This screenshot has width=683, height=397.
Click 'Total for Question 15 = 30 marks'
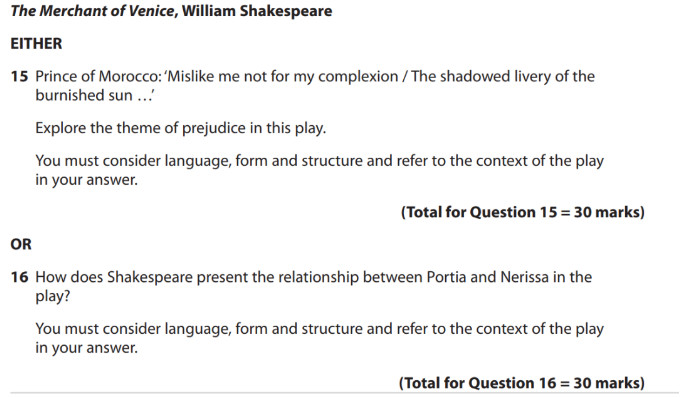(522, 212)
